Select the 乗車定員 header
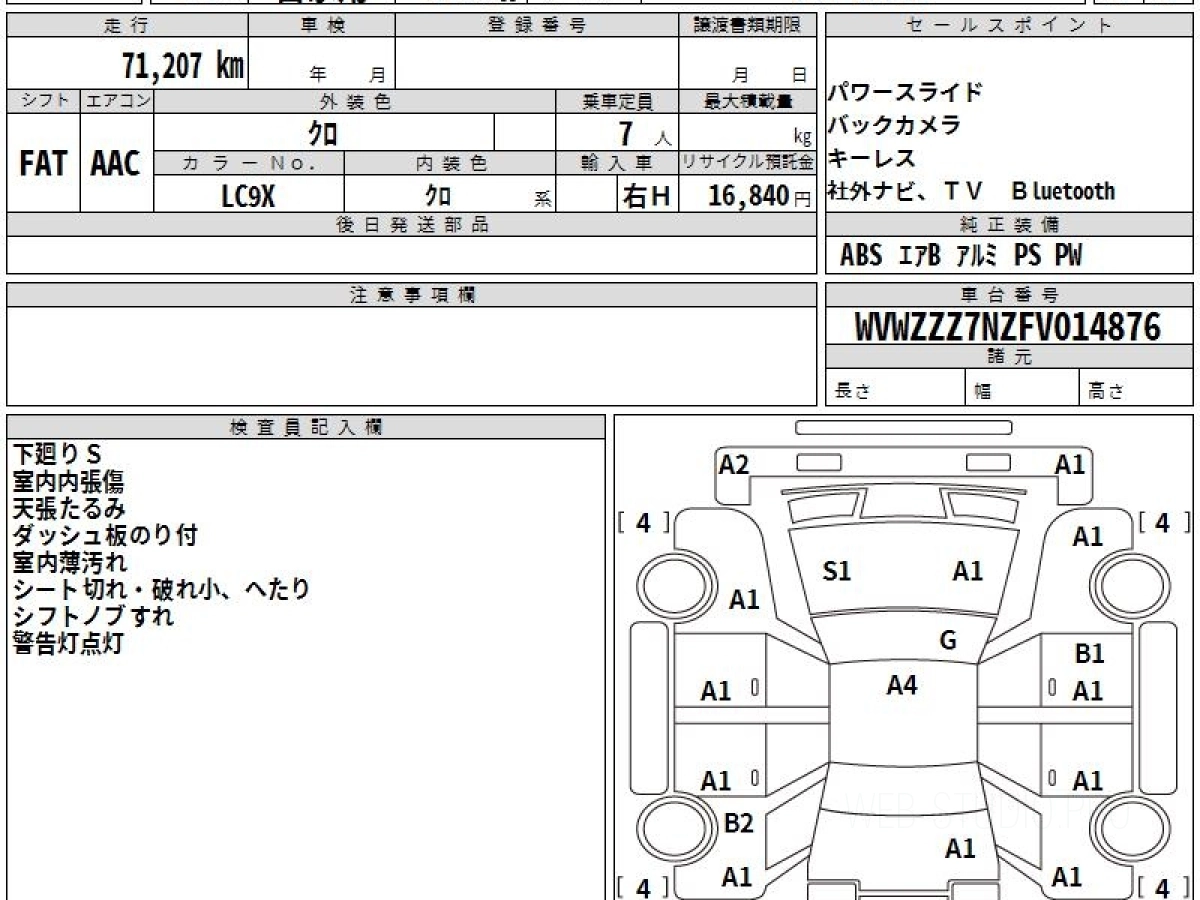1200x900 pixels. 617,101
